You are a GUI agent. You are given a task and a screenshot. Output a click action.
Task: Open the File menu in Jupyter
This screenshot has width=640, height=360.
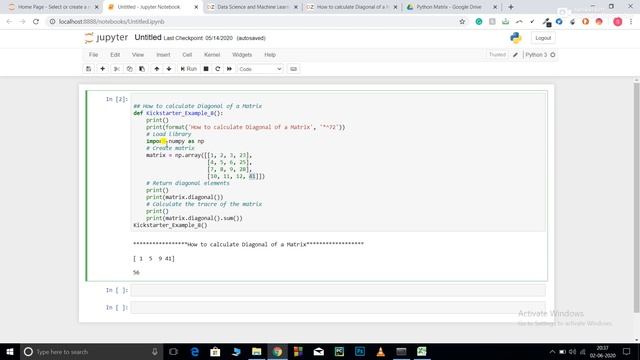tap(93, 55)
